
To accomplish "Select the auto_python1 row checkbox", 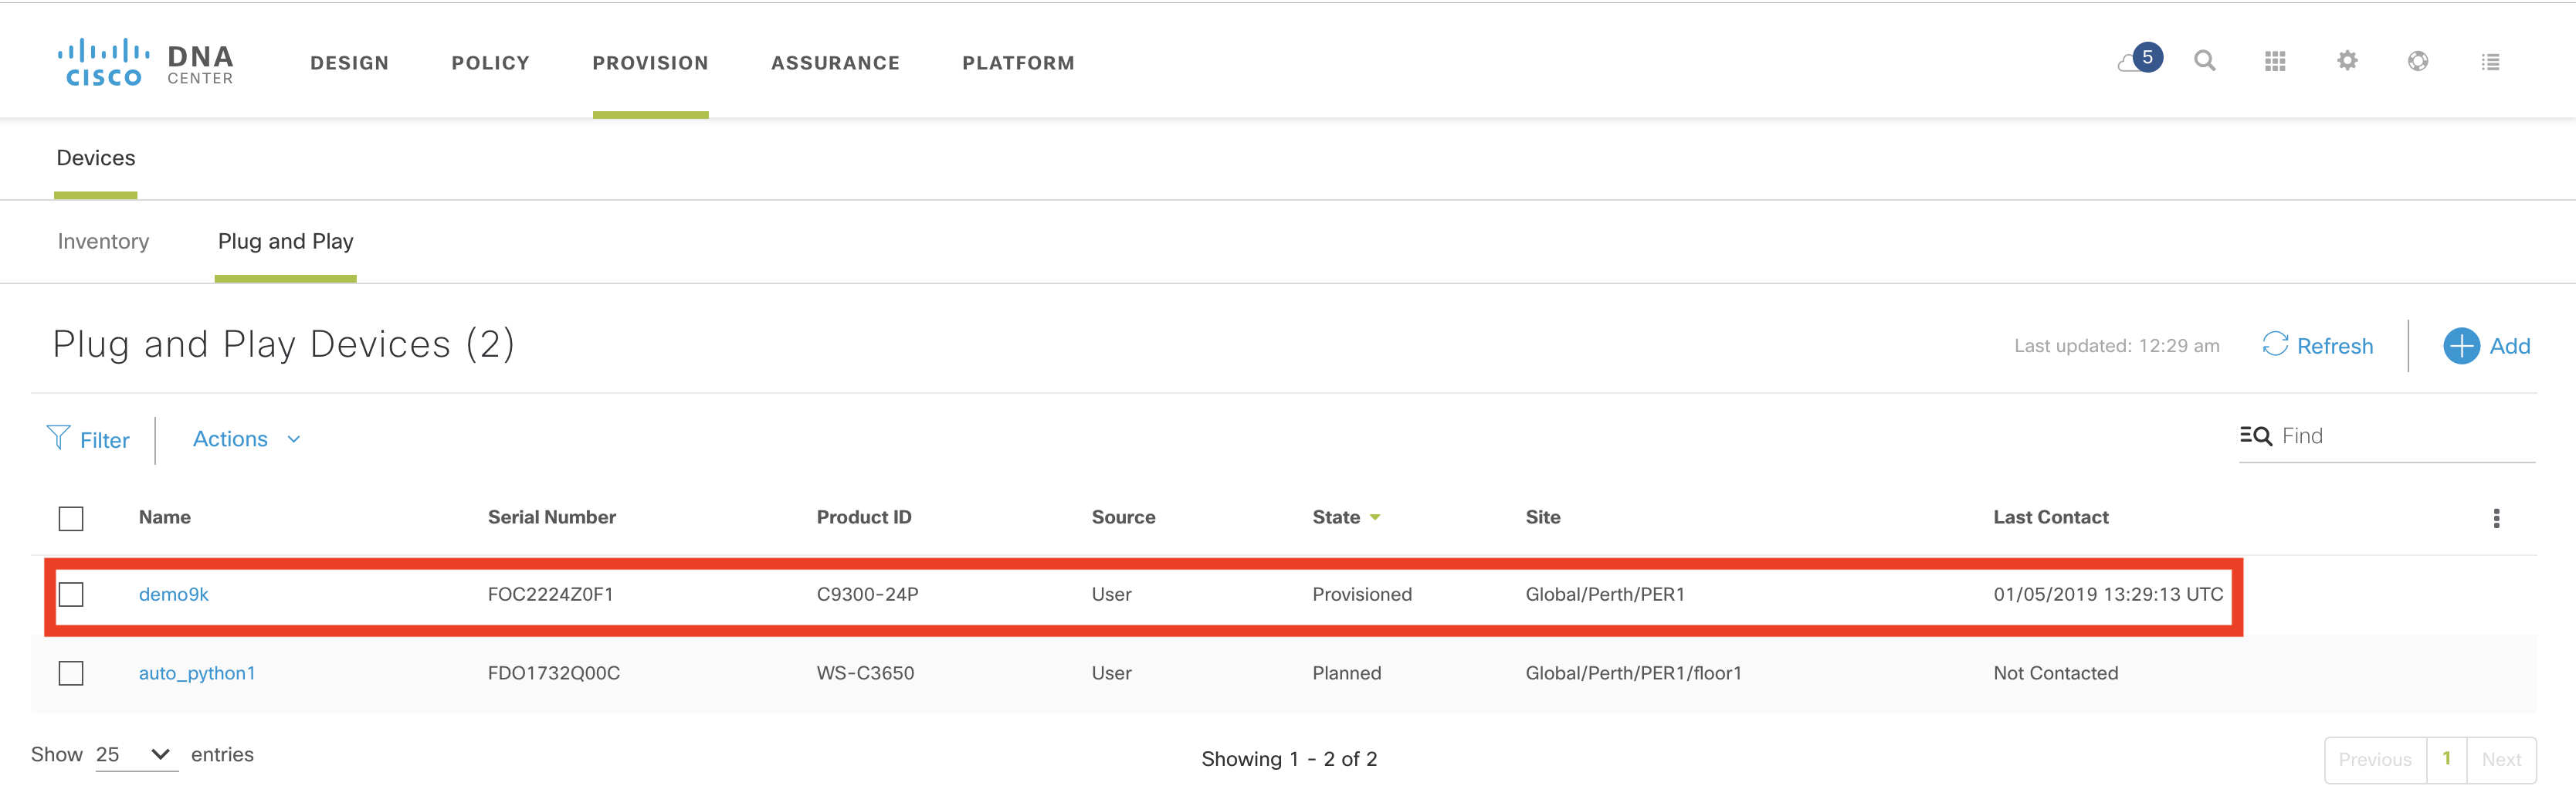I will pos(71,673).
